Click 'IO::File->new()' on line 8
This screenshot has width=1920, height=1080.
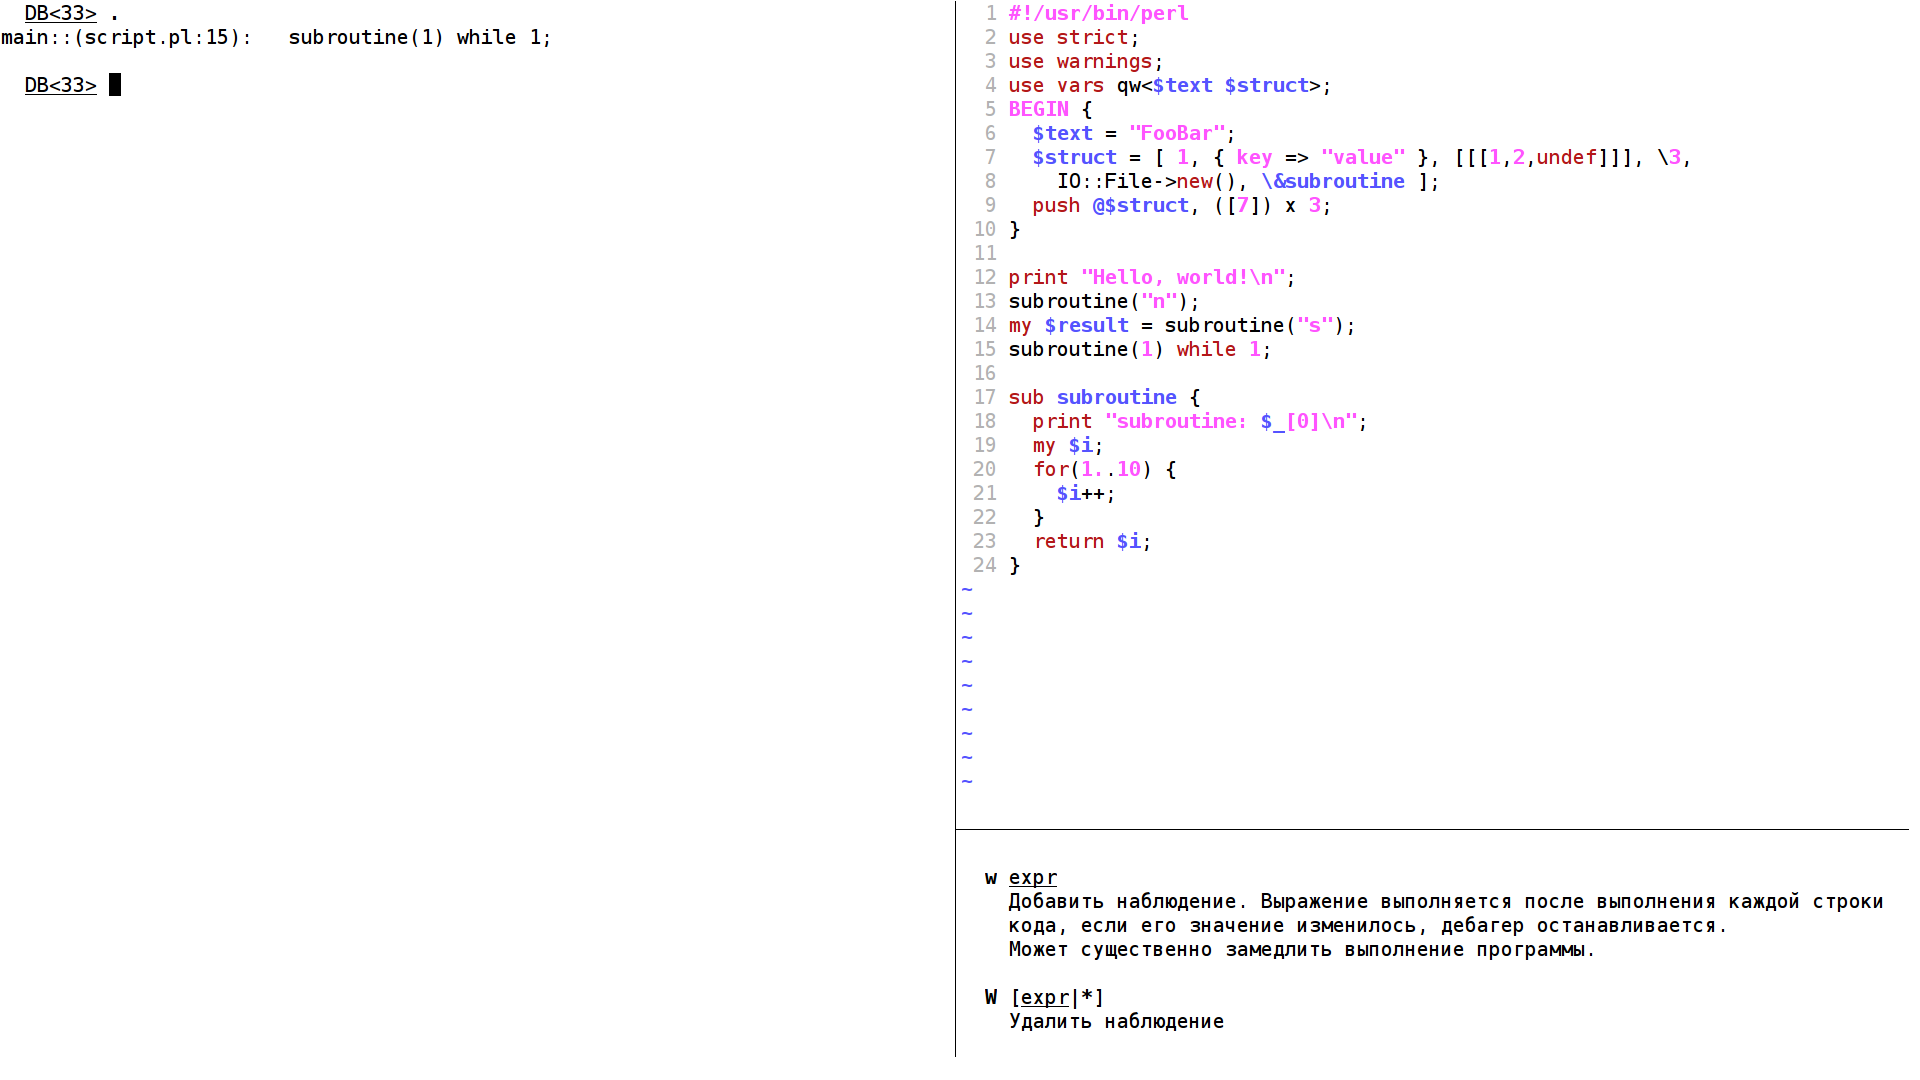pyautogui.click(x=1146, y=181)
